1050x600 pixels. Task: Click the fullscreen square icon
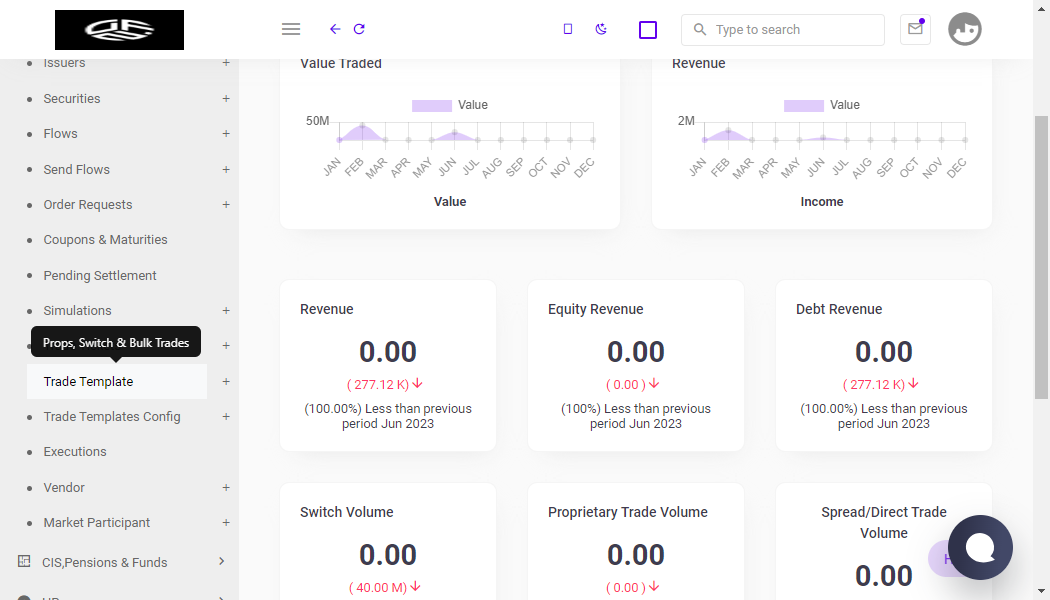(648, 30)
